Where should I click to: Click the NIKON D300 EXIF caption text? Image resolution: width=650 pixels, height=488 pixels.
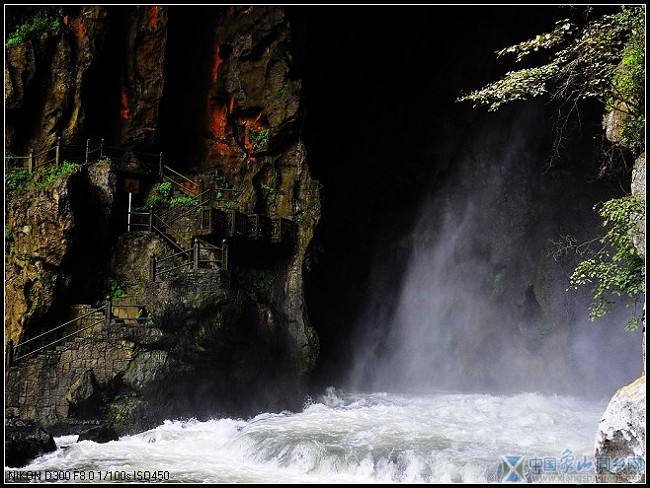88,476
